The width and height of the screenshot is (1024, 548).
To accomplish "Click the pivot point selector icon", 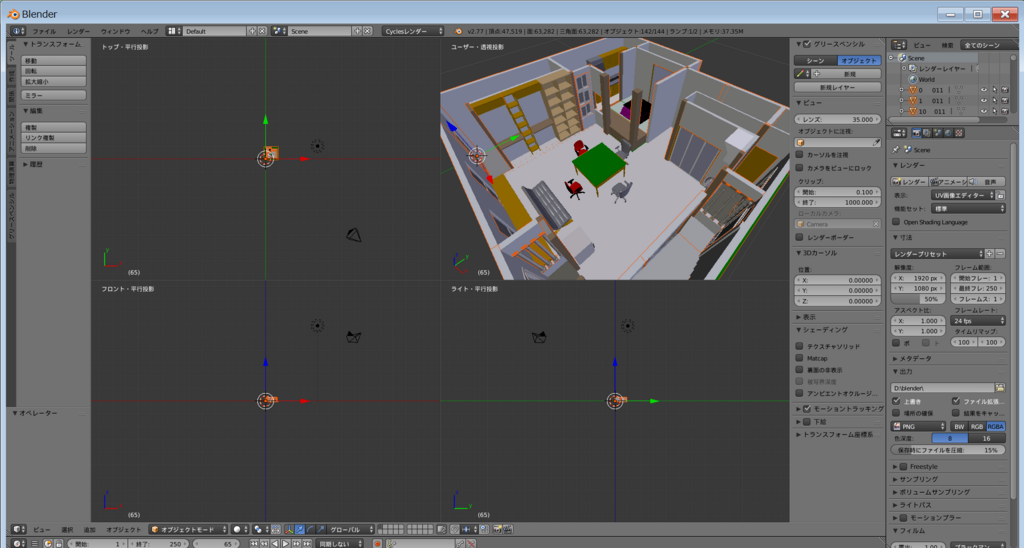I will 261,530.
